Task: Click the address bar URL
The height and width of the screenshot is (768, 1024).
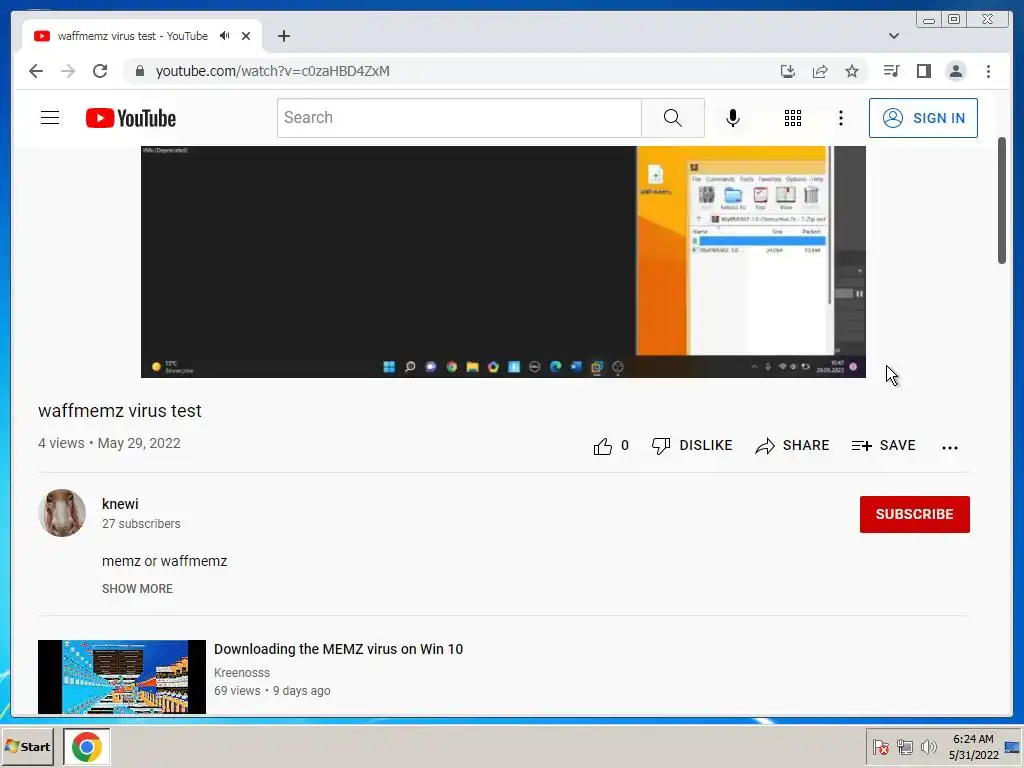Action: click(x=272, y=71)
